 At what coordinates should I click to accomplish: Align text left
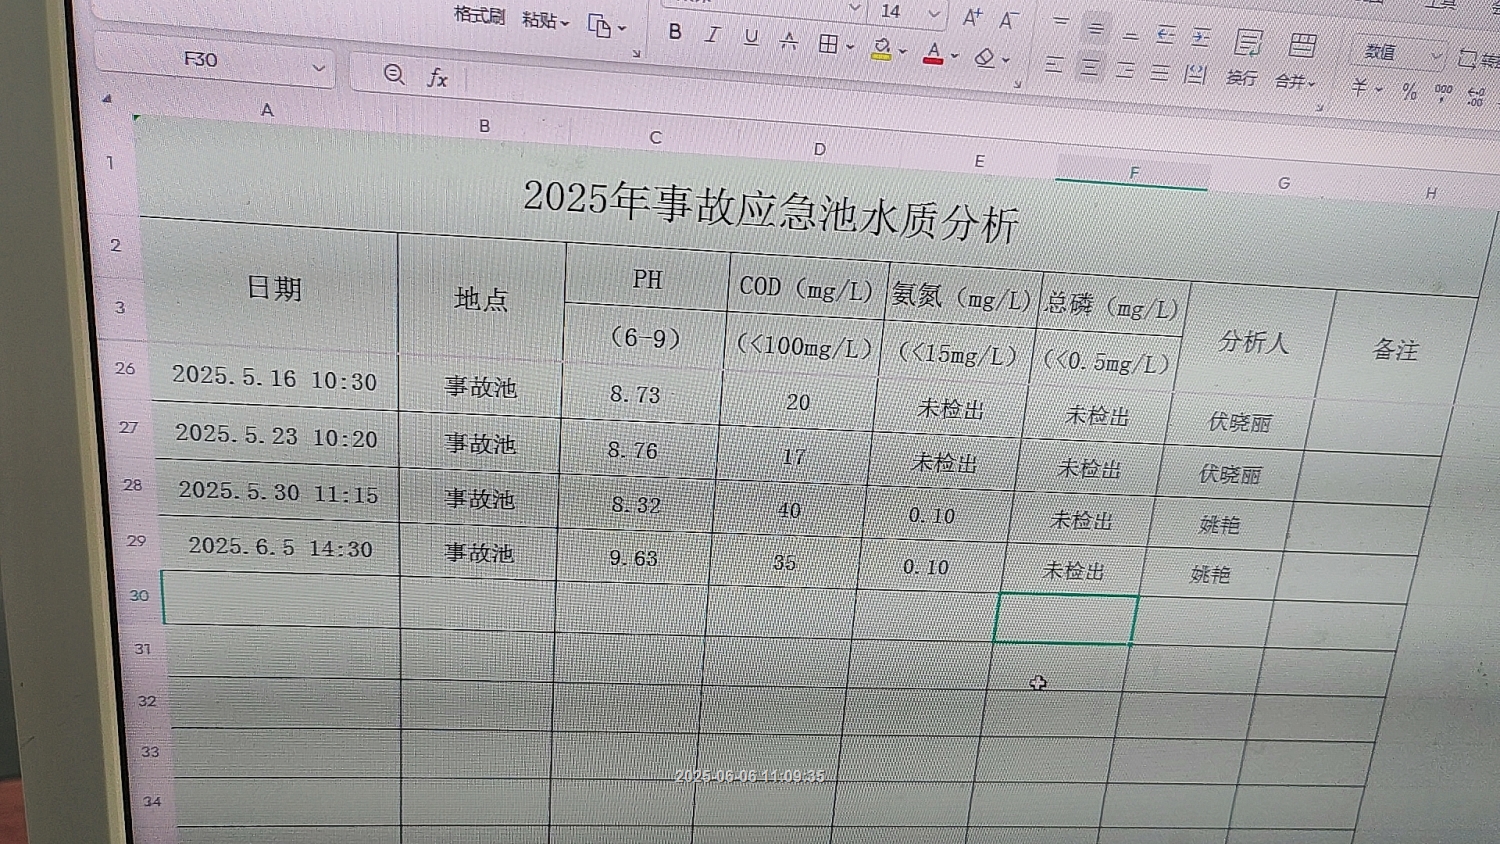(1054, 65)
